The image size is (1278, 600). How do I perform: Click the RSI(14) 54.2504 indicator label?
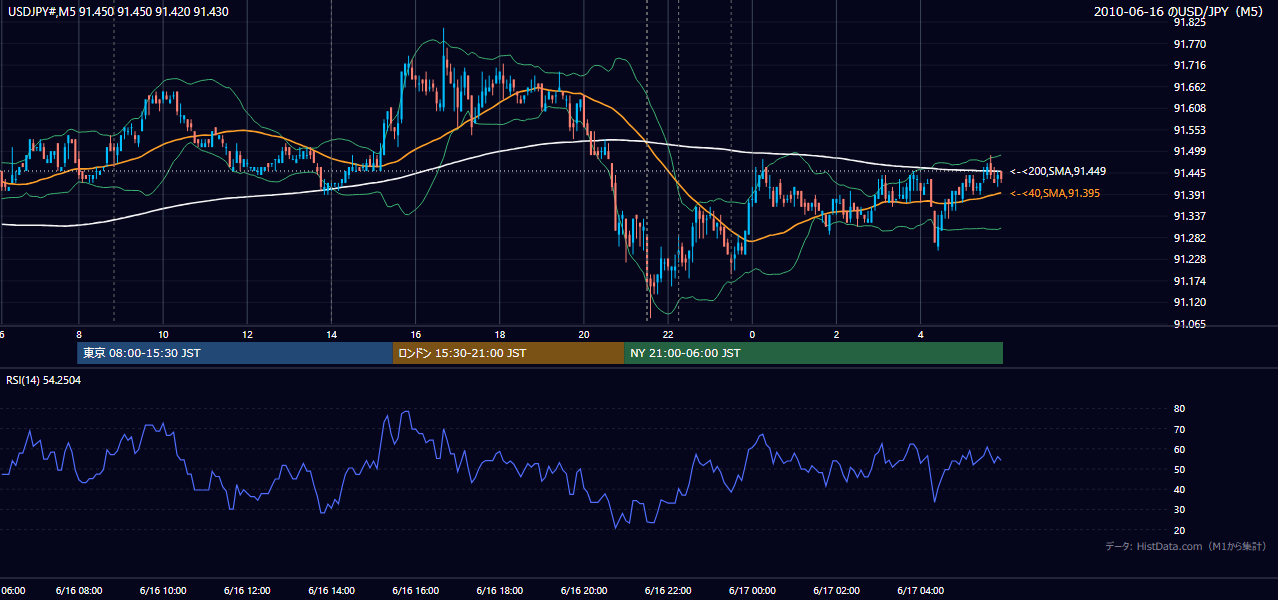click(x=44, y=380)
